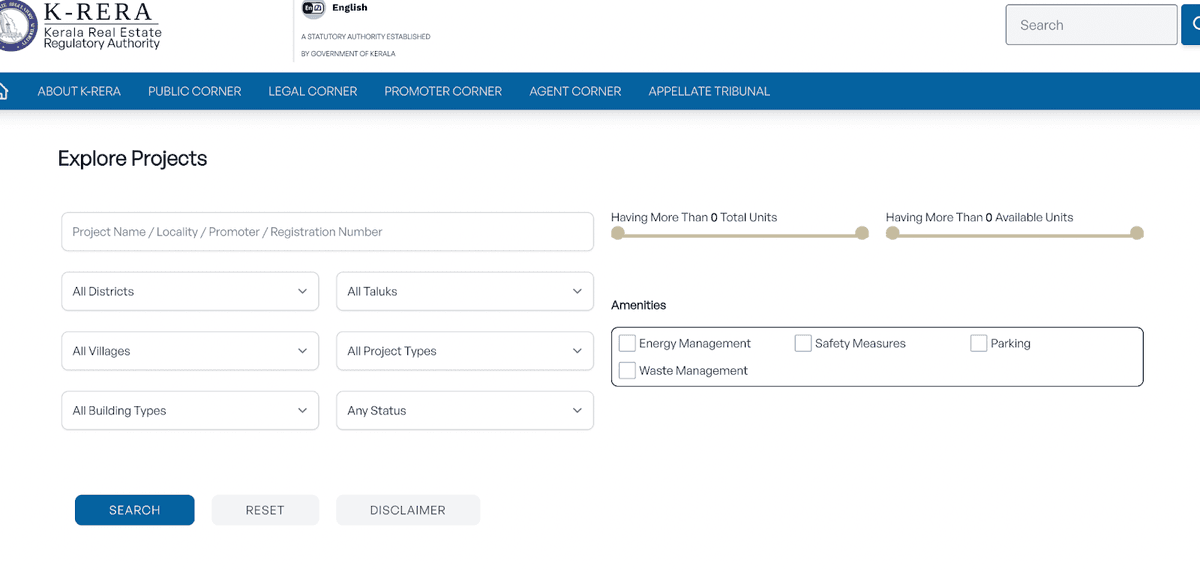Focus the Project Name search input field
1200x572 pixels.
coord(328,232)
